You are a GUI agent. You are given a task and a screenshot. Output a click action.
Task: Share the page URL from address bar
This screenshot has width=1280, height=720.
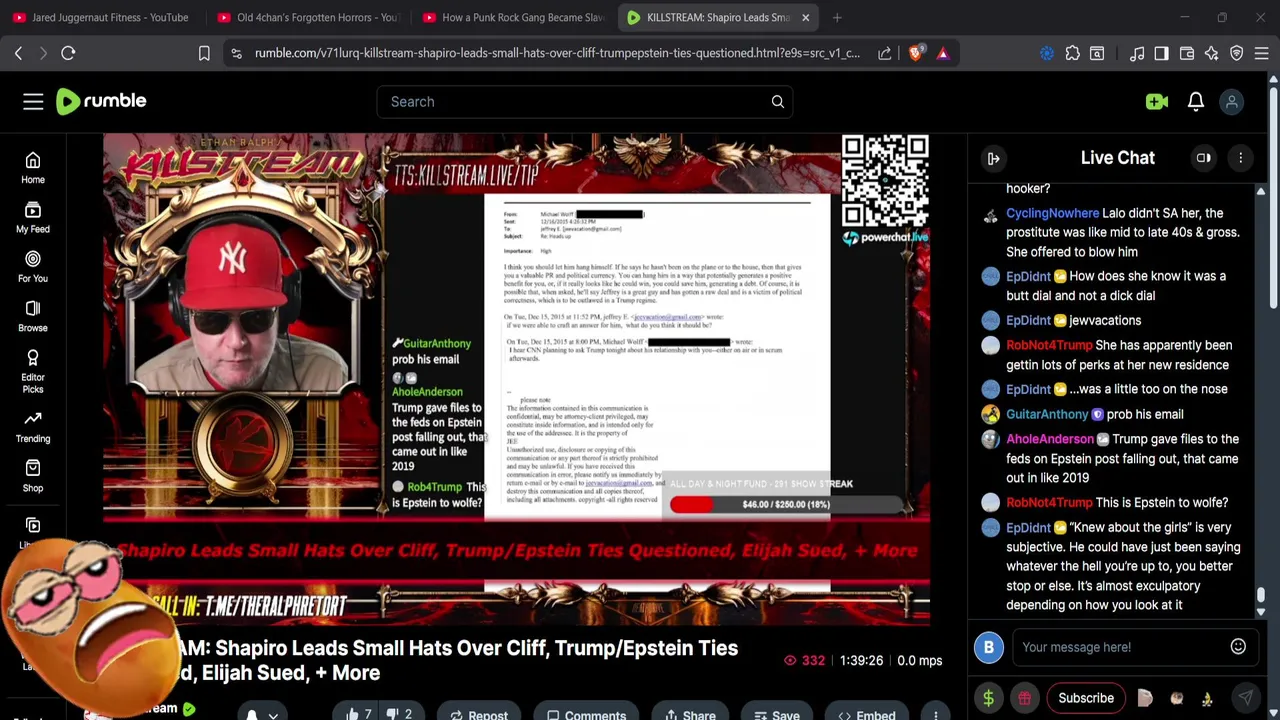pyautogui.click(x=885, y=53)
